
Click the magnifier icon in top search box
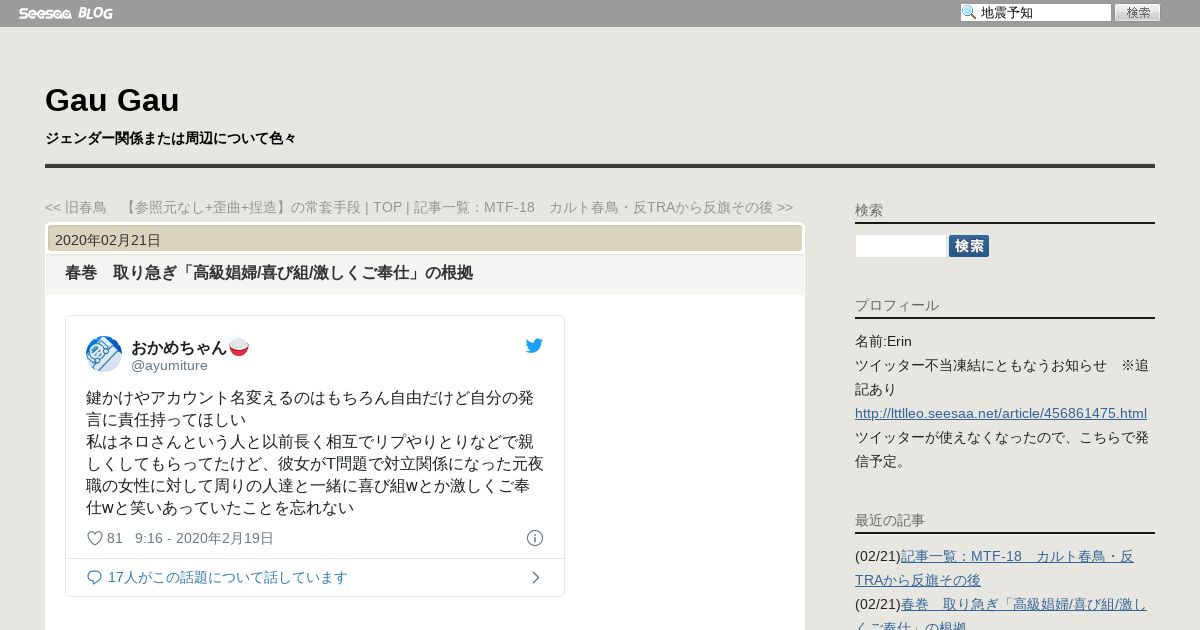click(x=969, y=12)
